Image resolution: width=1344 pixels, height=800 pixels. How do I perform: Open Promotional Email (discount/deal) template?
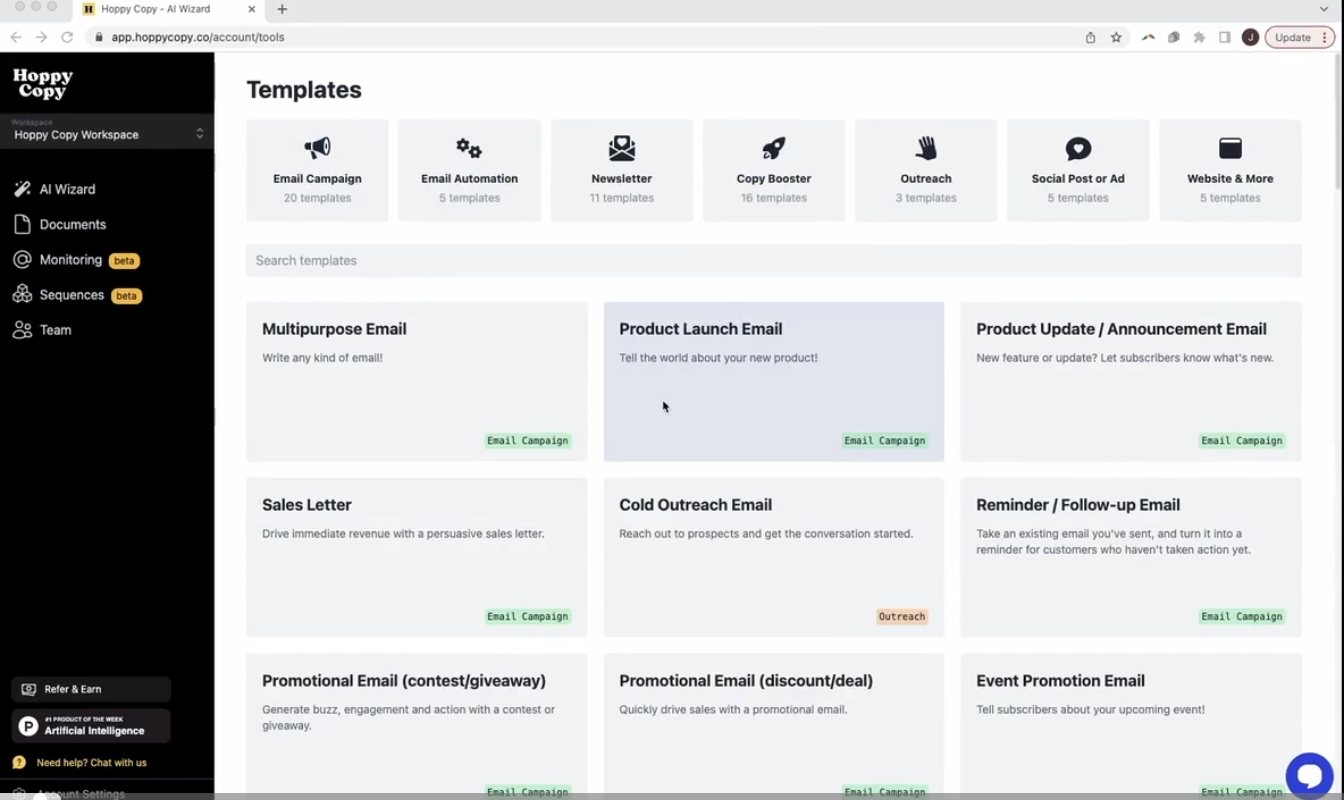(x=774, y=726)
